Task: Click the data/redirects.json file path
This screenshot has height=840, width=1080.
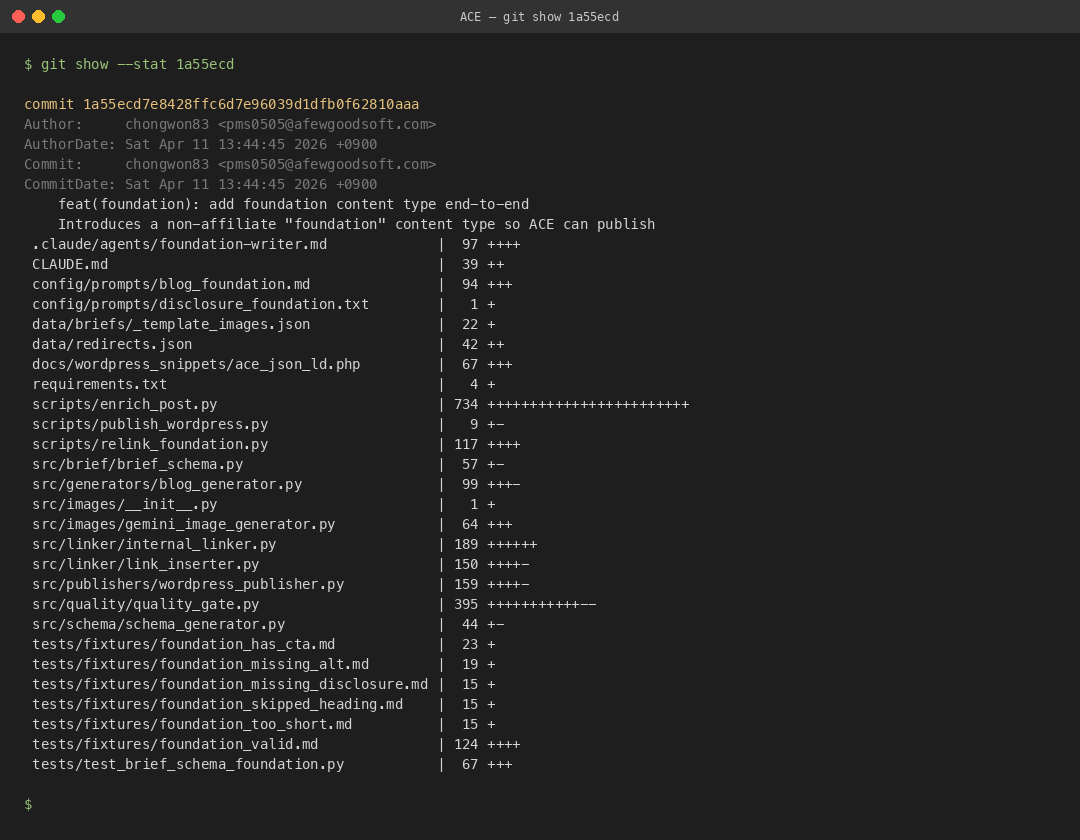Action: [112, 344]
